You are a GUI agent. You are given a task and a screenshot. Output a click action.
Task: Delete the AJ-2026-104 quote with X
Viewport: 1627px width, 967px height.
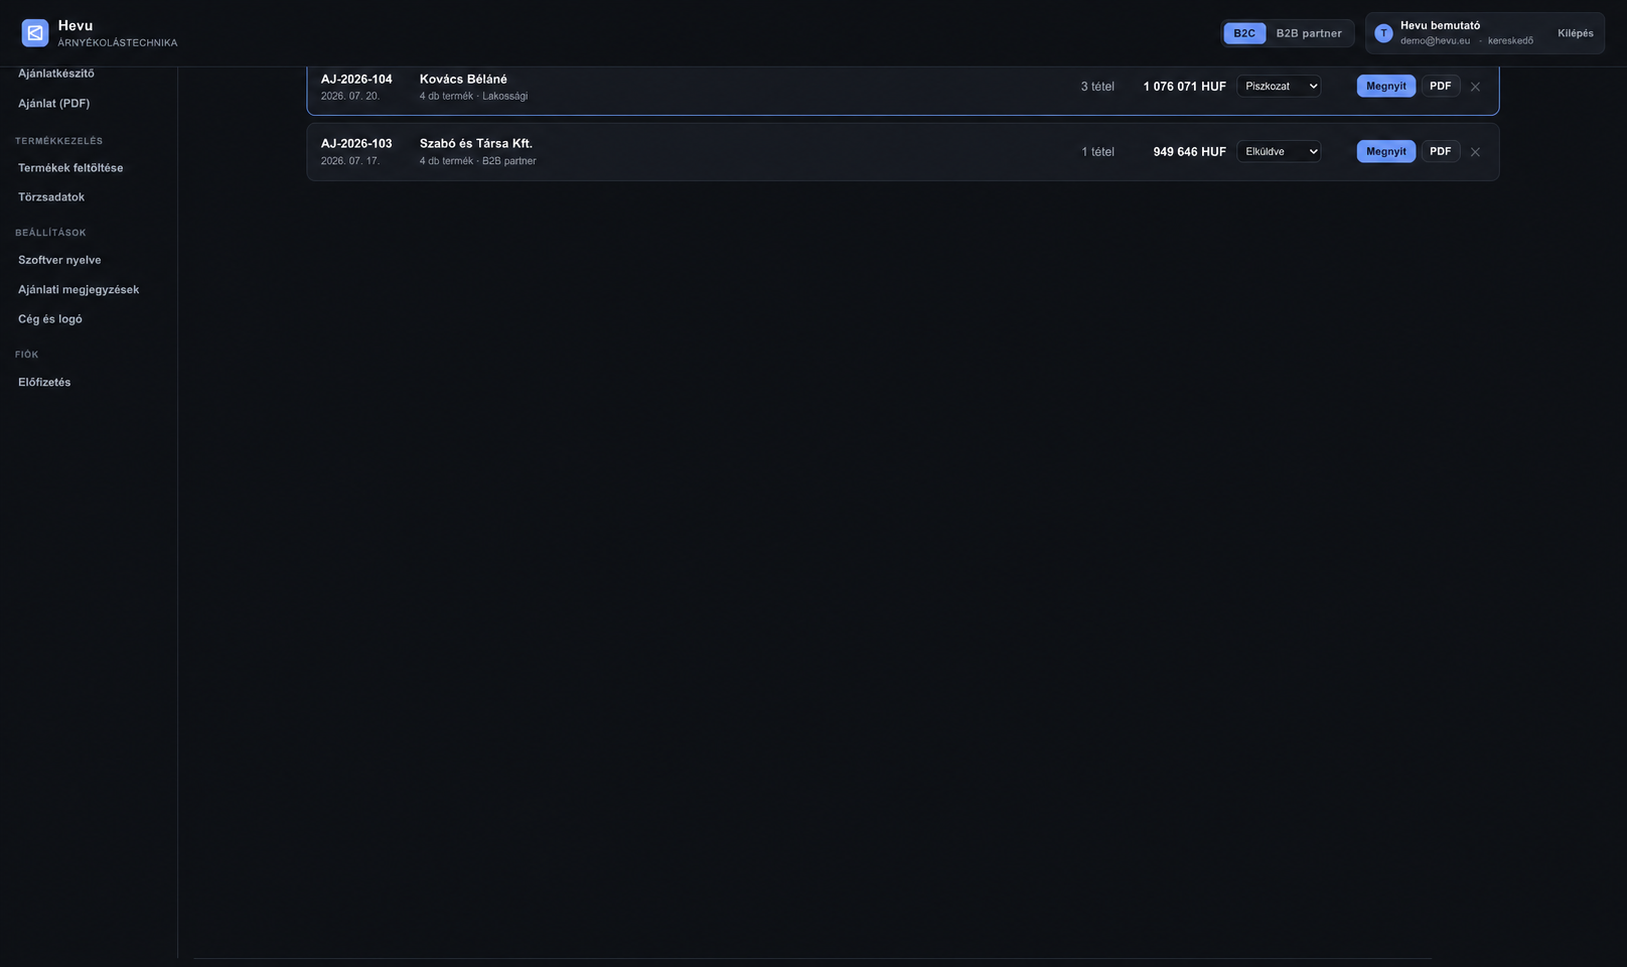1475,87
